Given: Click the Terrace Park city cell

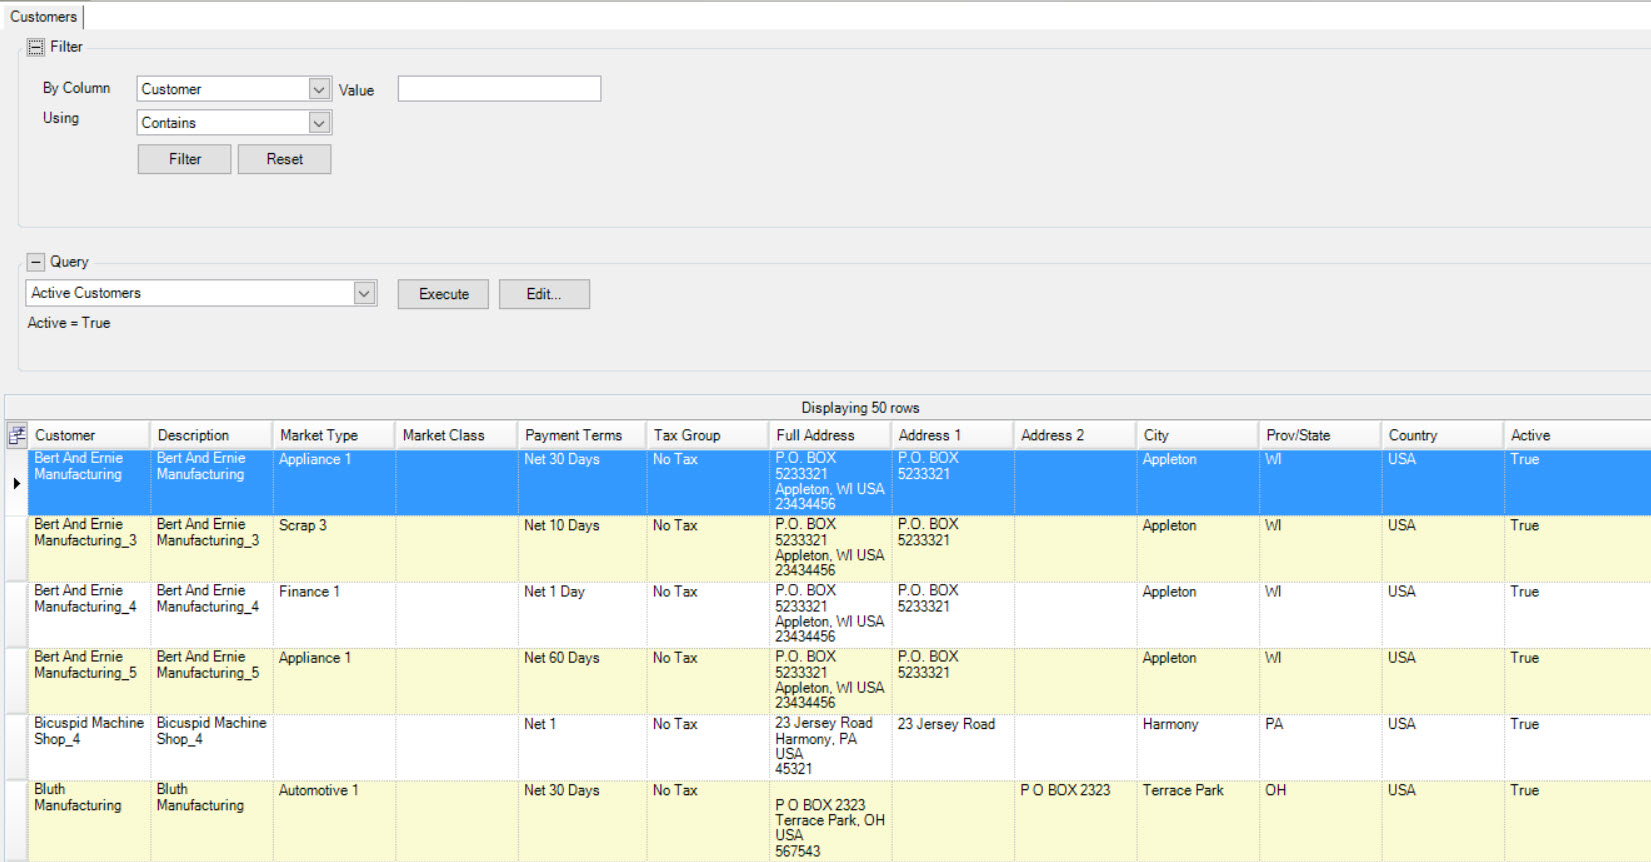Looking at the screenshot, I should pos(1197,821).
